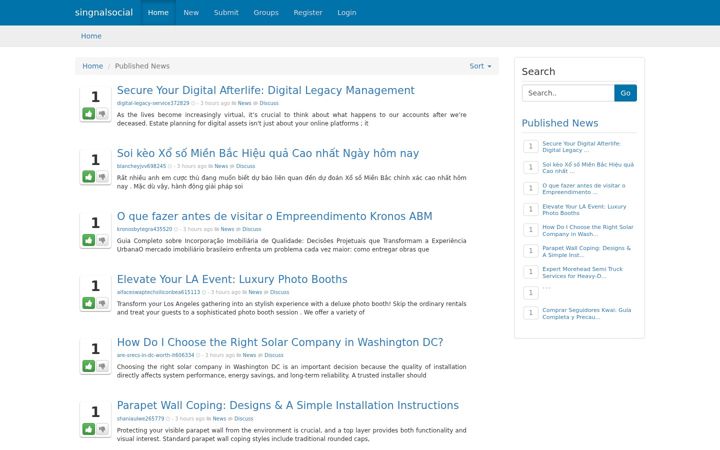The height and width of the screenshot is (450, 720).
Task: Click Home link in grey sub-header bar
Action: [91, 36]
